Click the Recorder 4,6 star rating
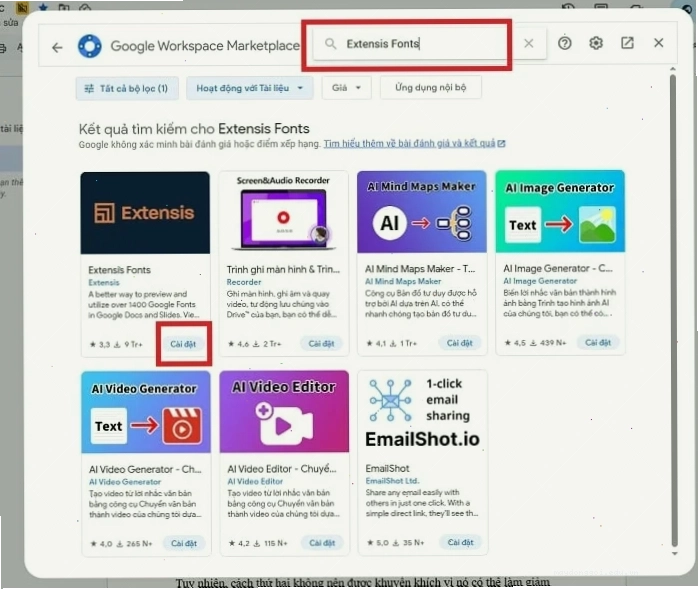698x589 pixels. pyautogui.click(x=238, y=344)
